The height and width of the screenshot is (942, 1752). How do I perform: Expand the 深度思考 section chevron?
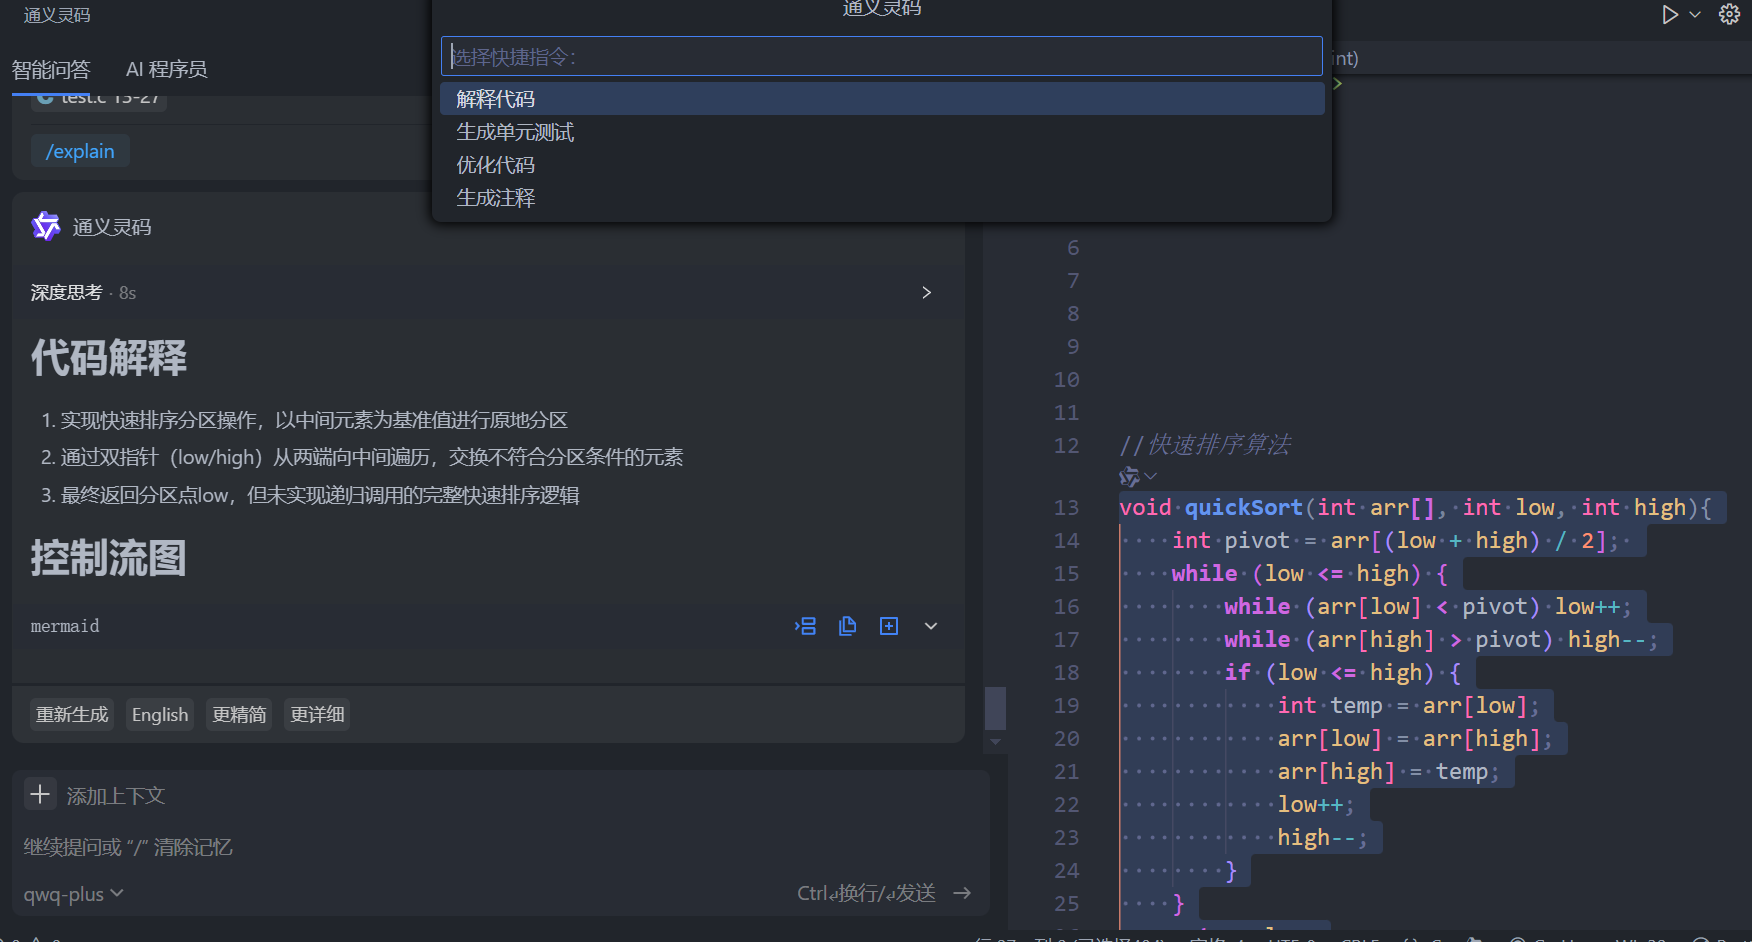click(926, 292)
